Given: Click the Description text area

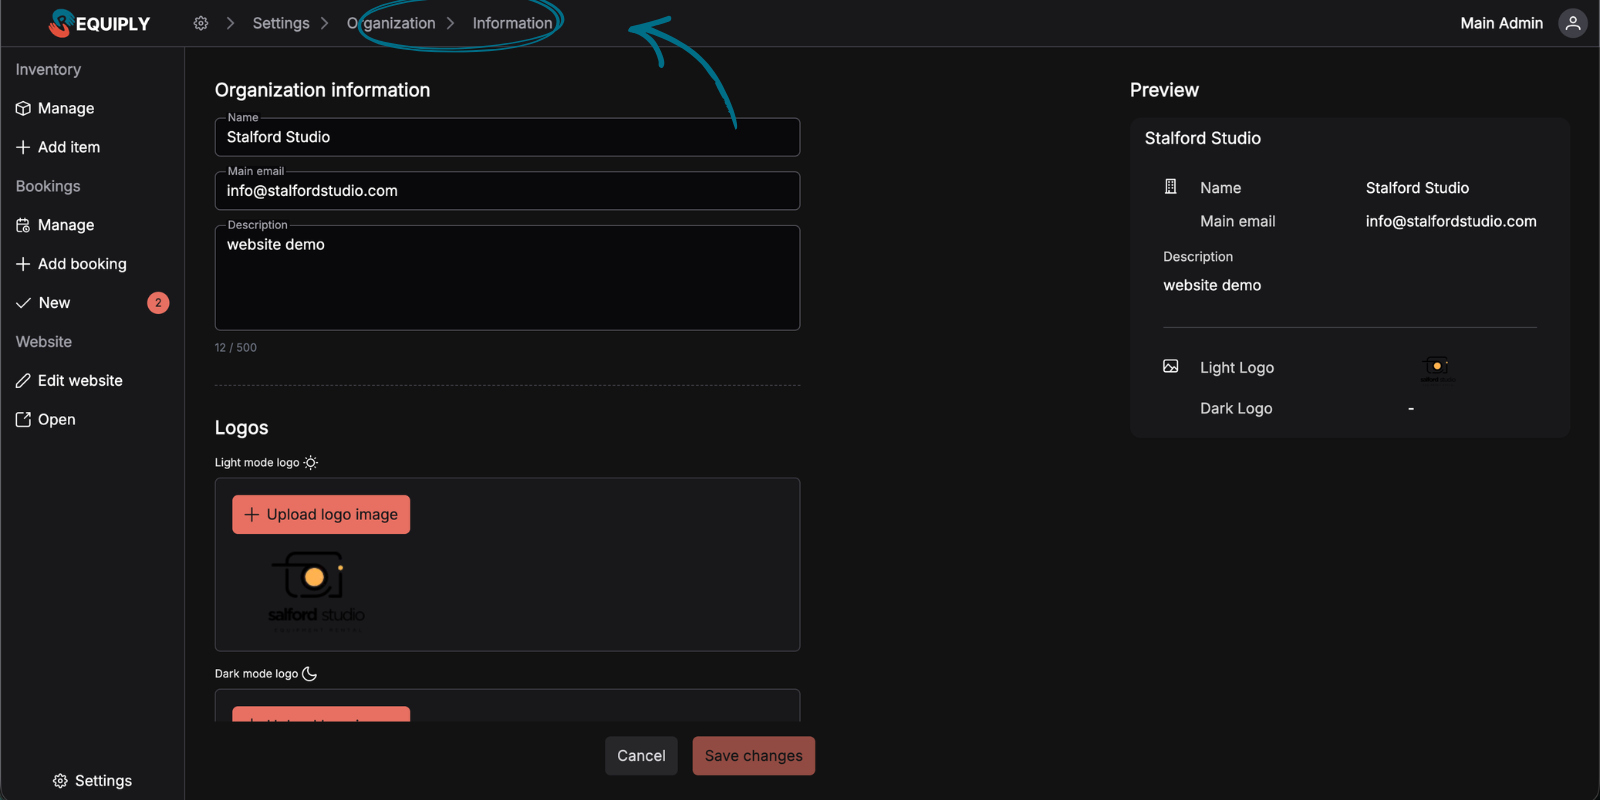Looking at the screenshot, I should pos(507,278).
